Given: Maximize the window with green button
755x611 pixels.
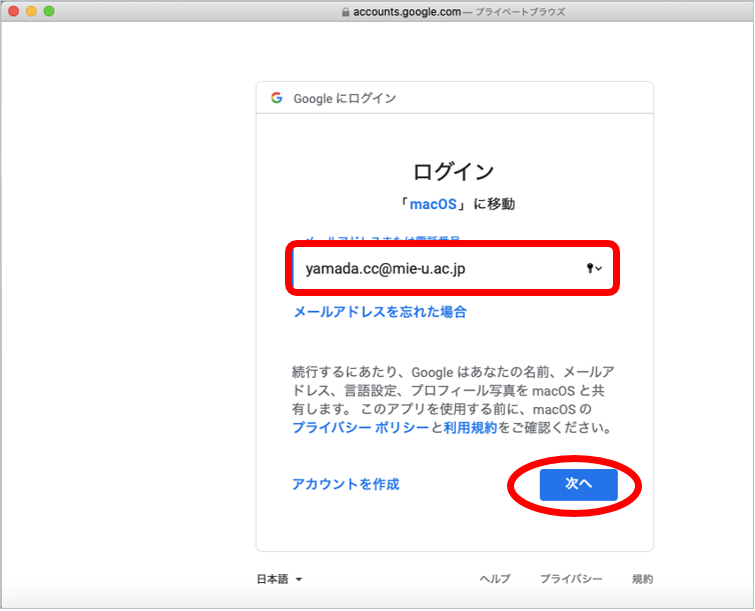Looking at the screenshot, I should click(x=49, y=11).
